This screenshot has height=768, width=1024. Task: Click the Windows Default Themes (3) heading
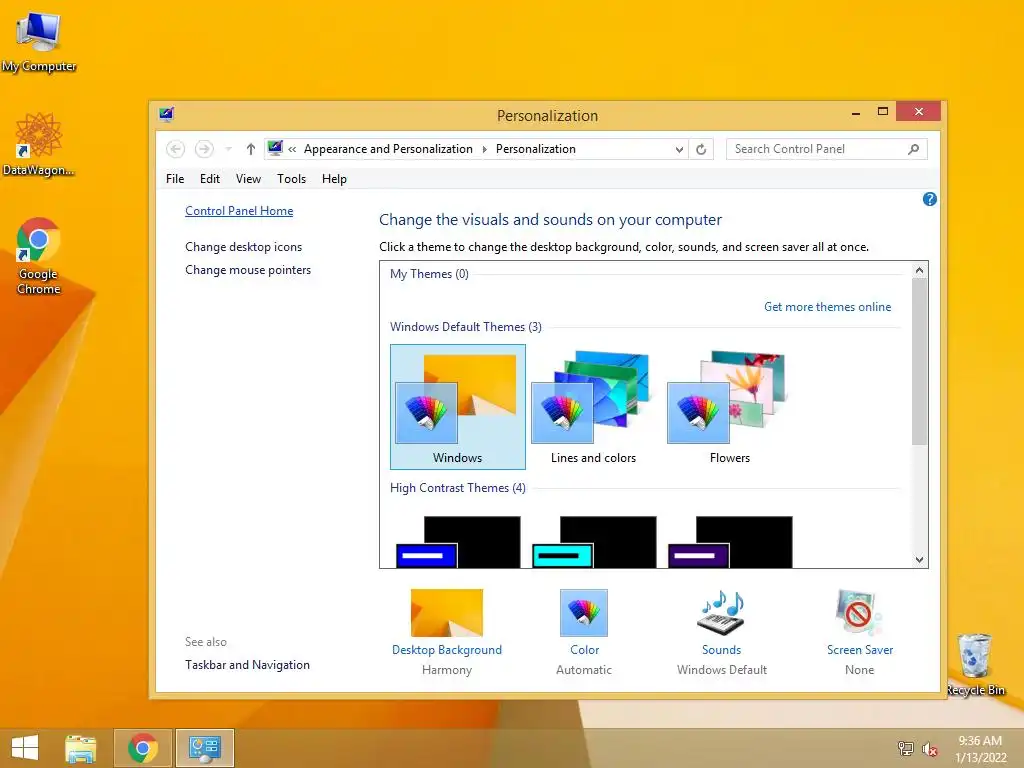click(466, 327)
